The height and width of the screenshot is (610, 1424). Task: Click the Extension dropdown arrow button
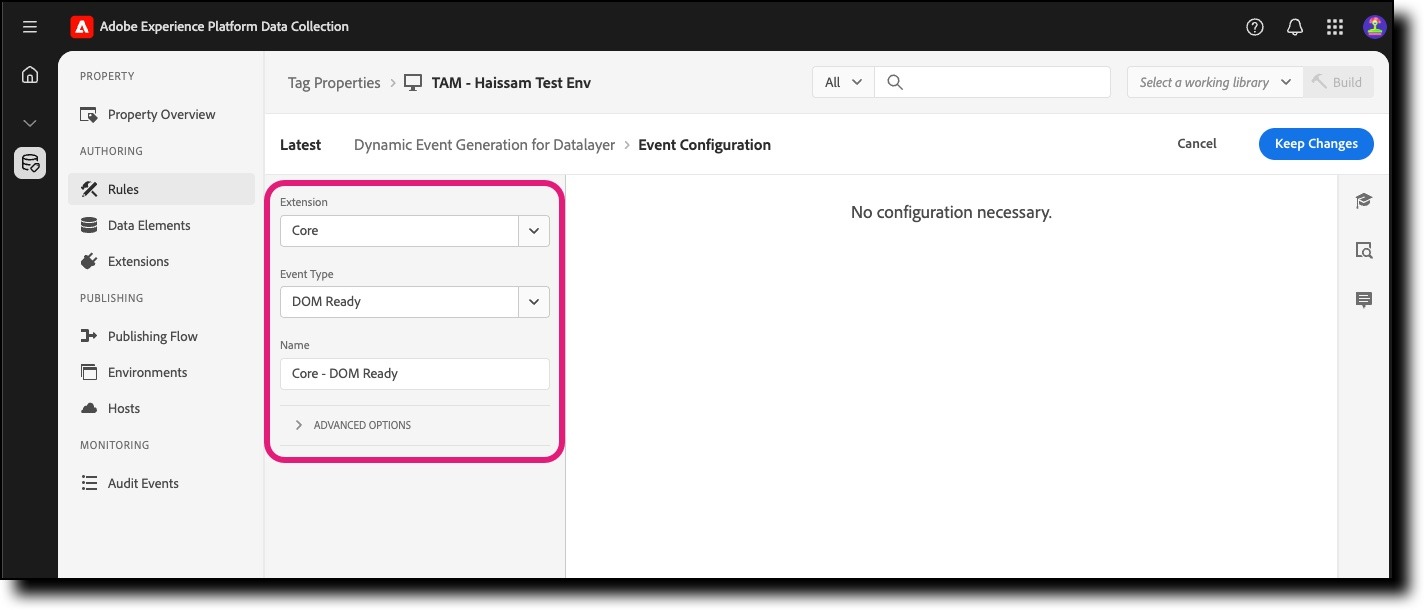(x=534, y=230)
